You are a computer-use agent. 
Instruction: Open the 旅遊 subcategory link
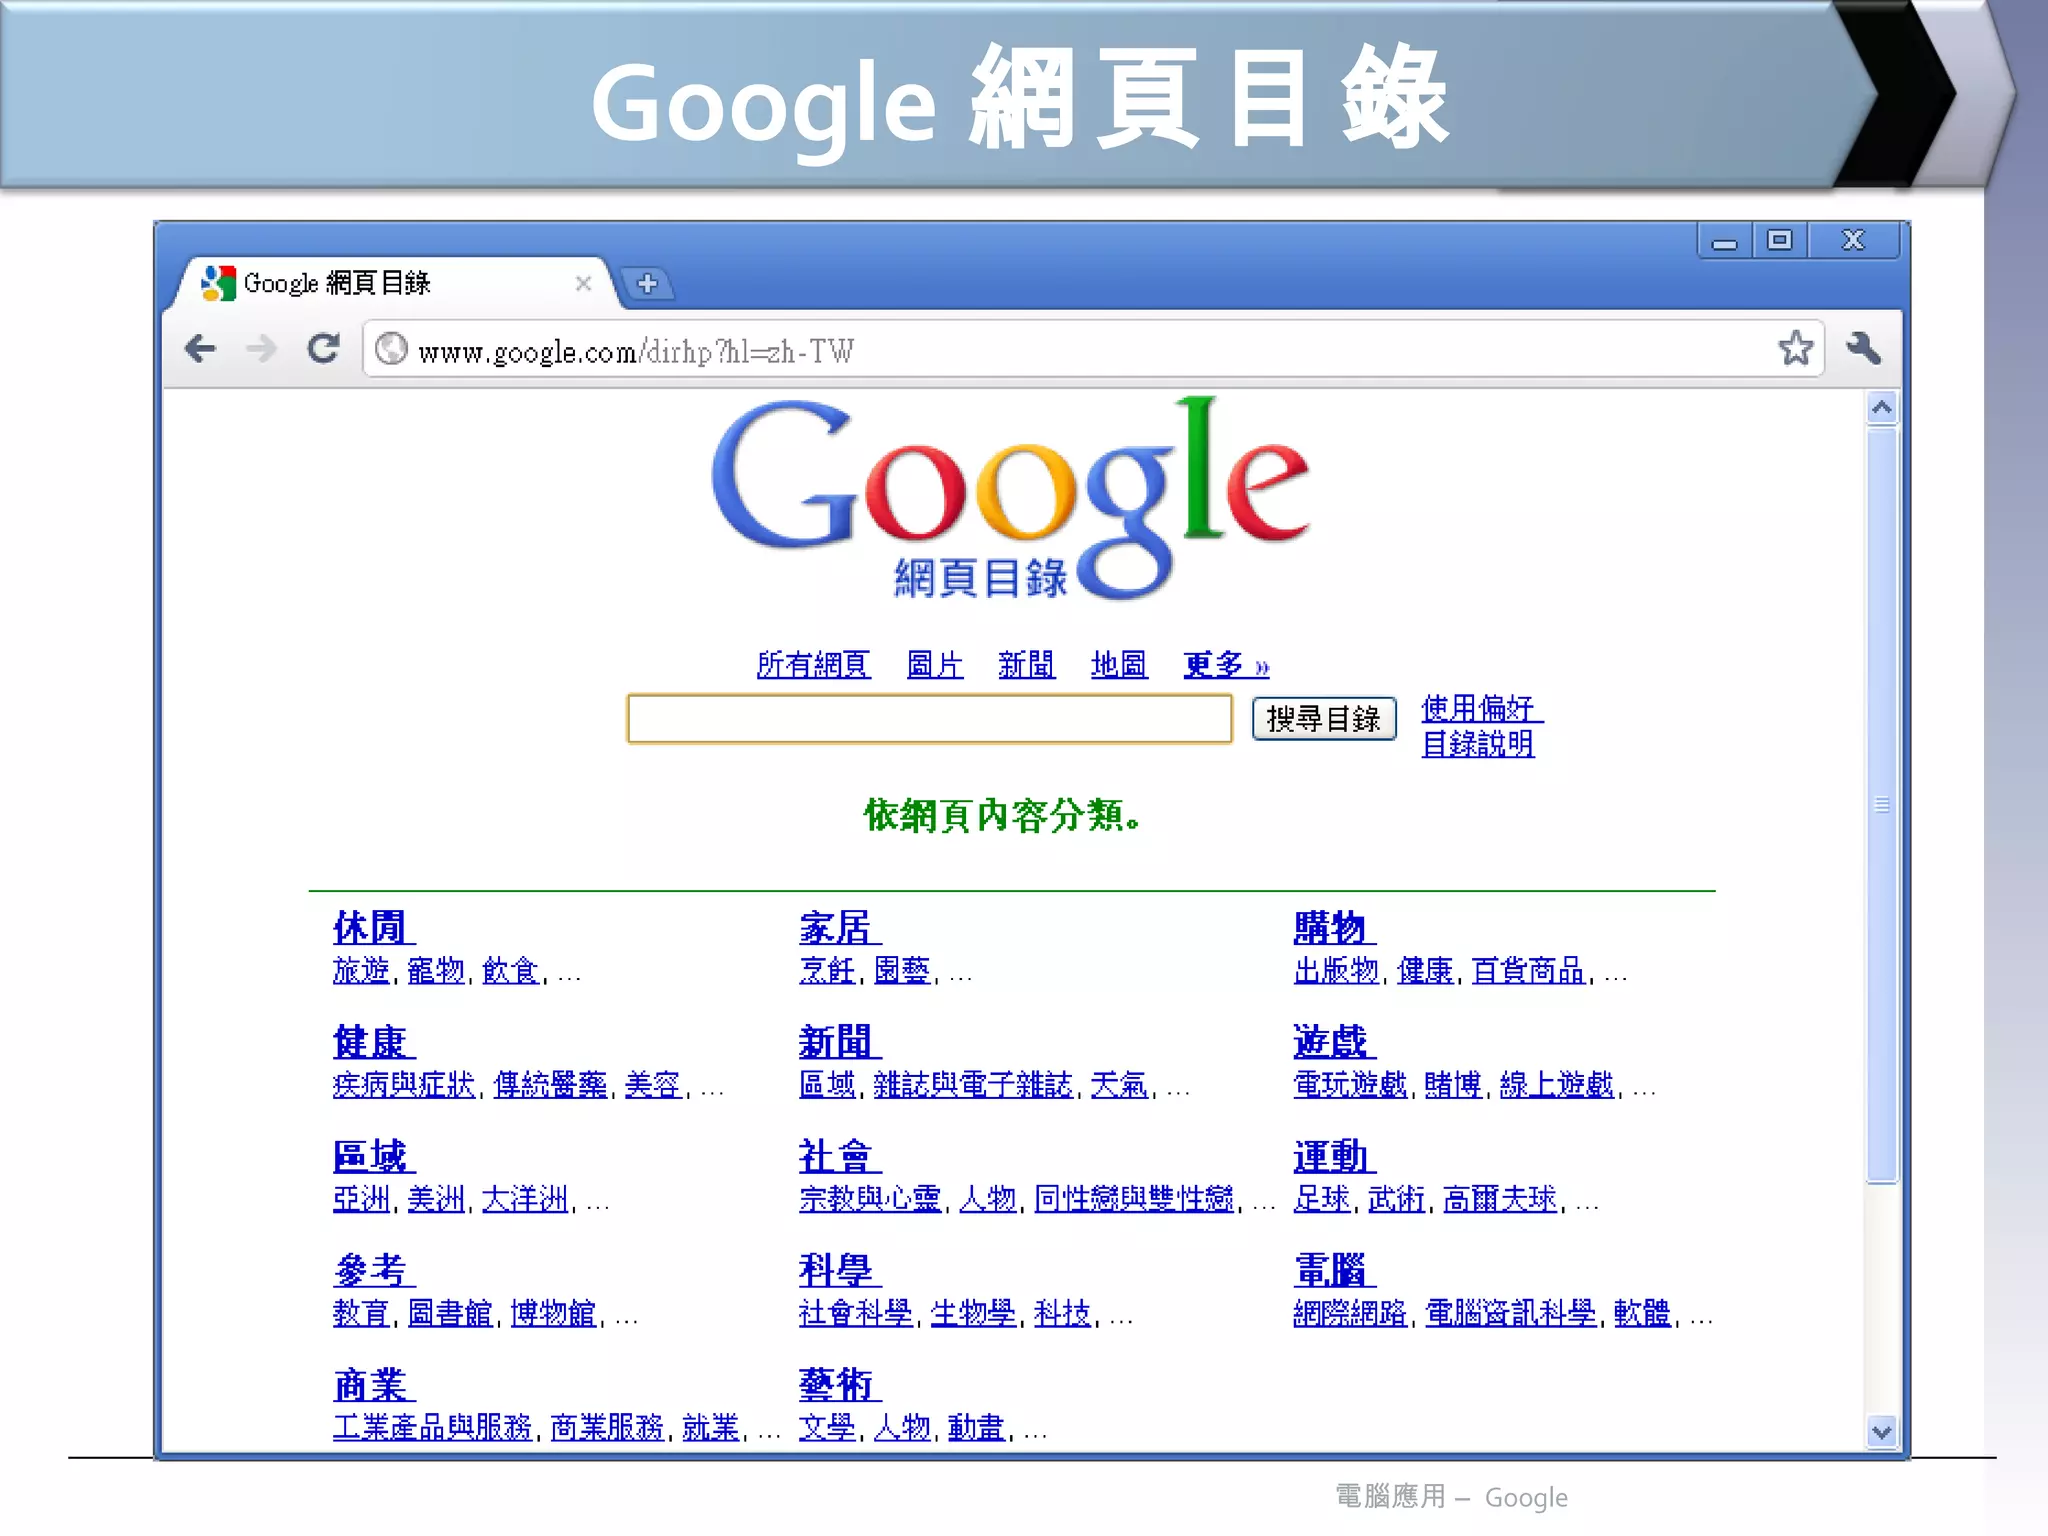coord(361,970)
